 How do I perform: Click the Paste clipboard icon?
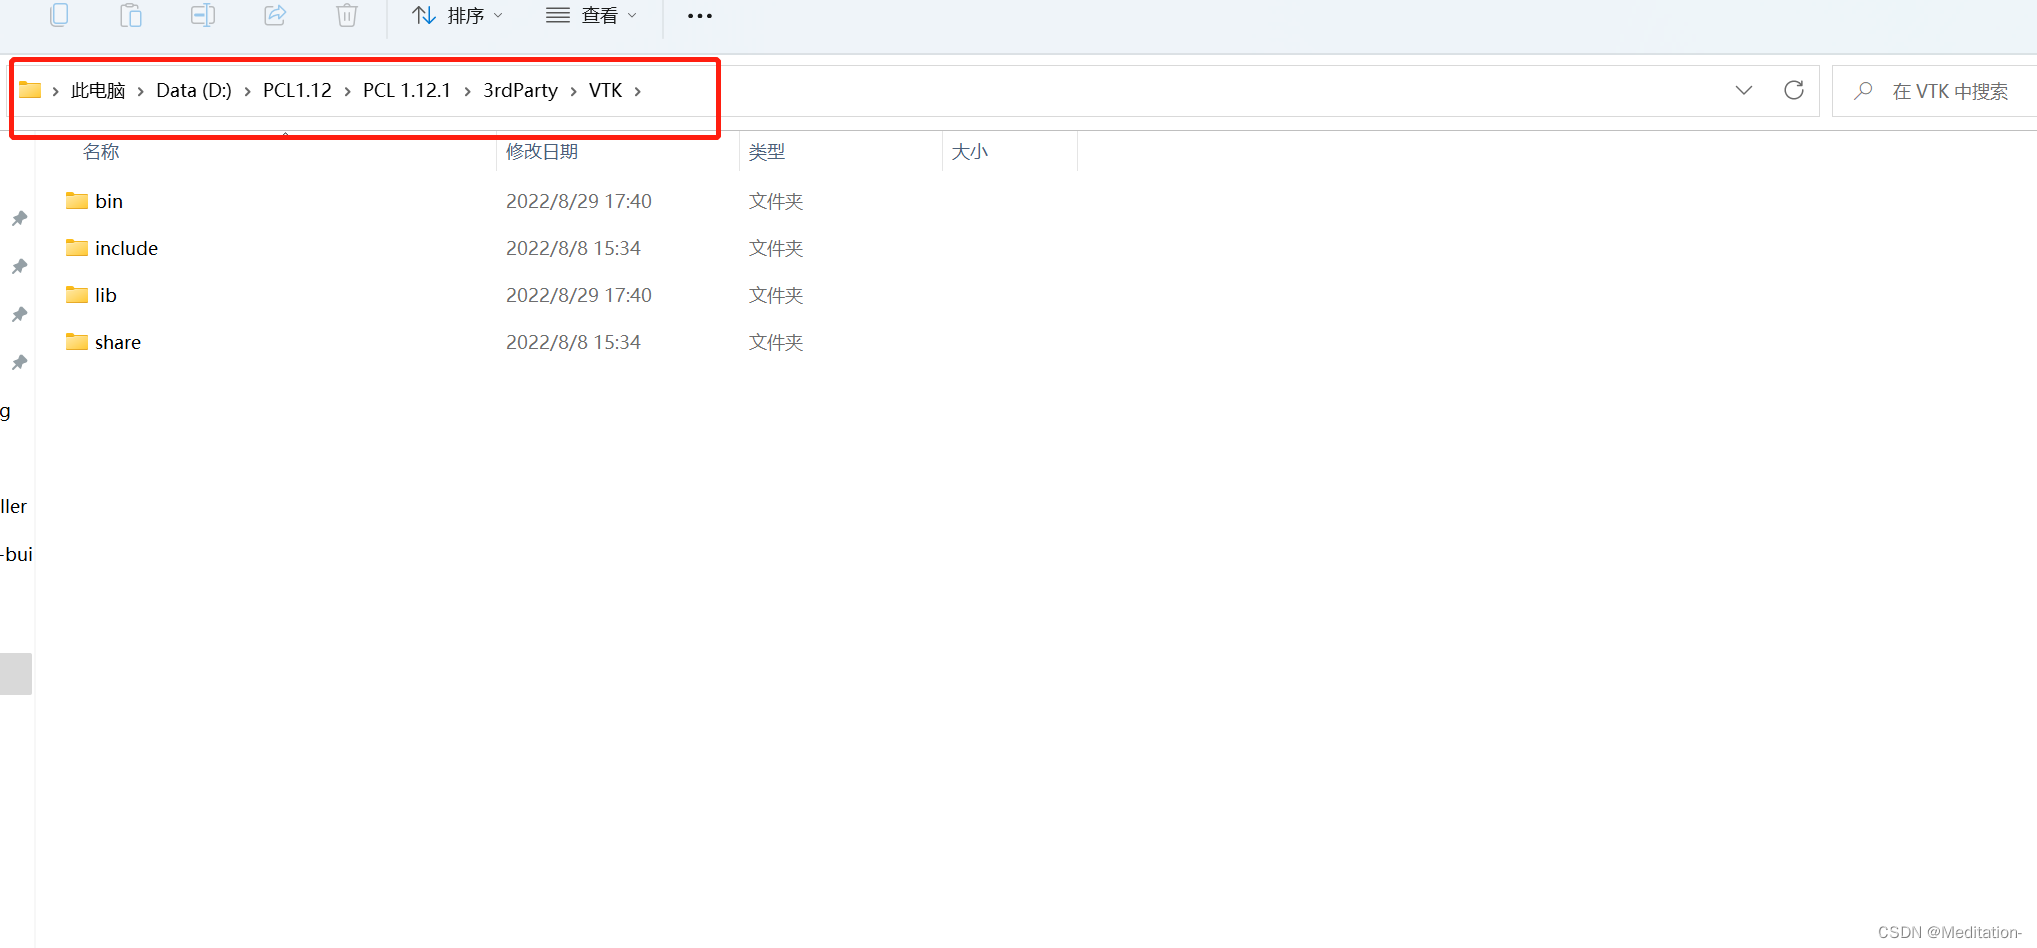[x=131, y=15]
